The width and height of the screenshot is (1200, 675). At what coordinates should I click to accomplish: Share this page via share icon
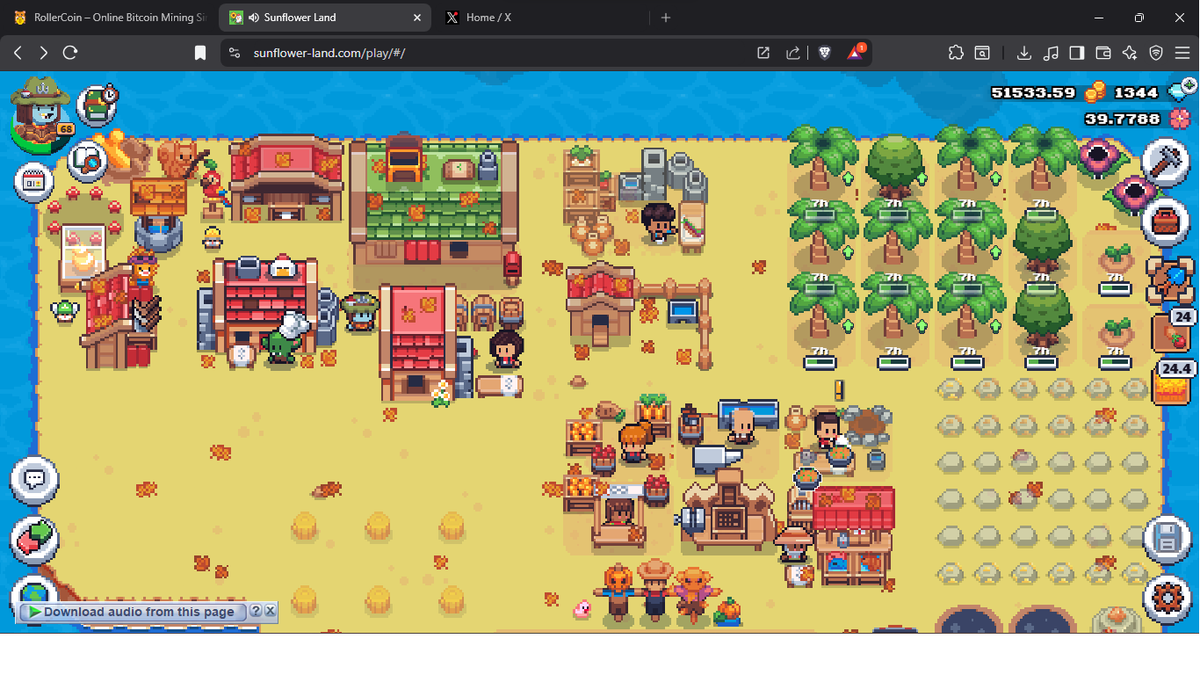tap(793, 53)
